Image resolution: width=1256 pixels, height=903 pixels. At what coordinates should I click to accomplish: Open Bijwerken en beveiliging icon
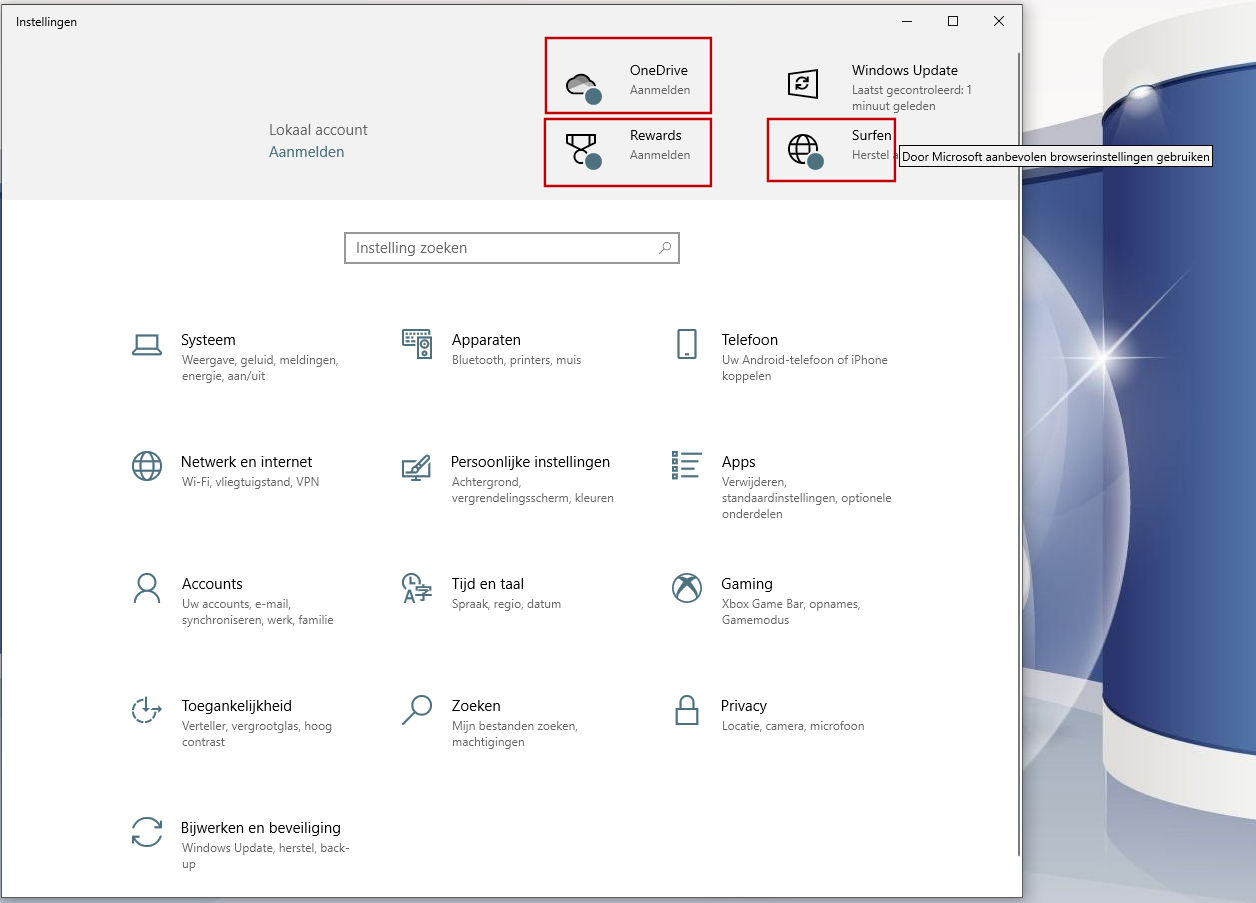(147, 832)
